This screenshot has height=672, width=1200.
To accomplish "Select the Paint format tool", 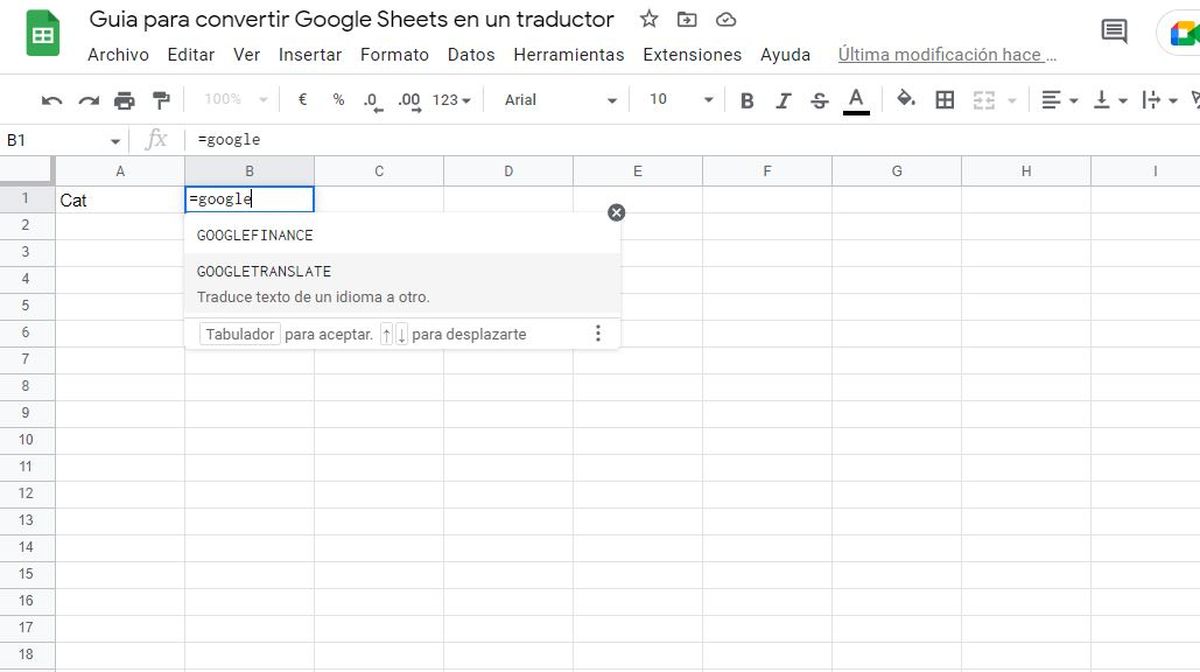I will [160, 100].
